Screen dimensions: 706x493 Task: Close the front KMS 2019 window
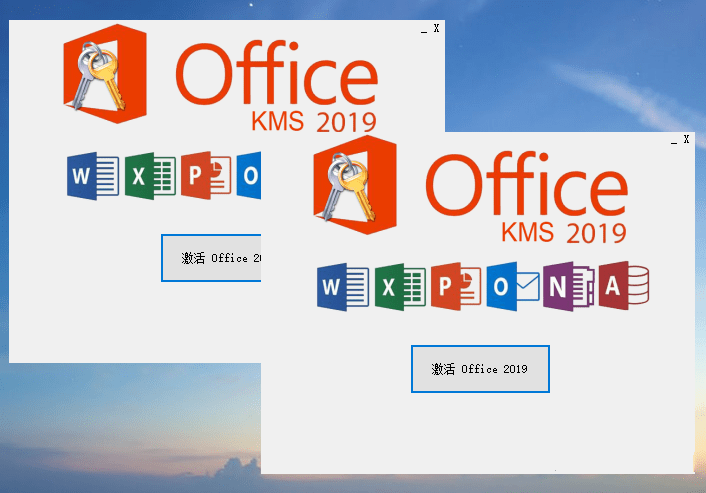click(x=686, y=140)
